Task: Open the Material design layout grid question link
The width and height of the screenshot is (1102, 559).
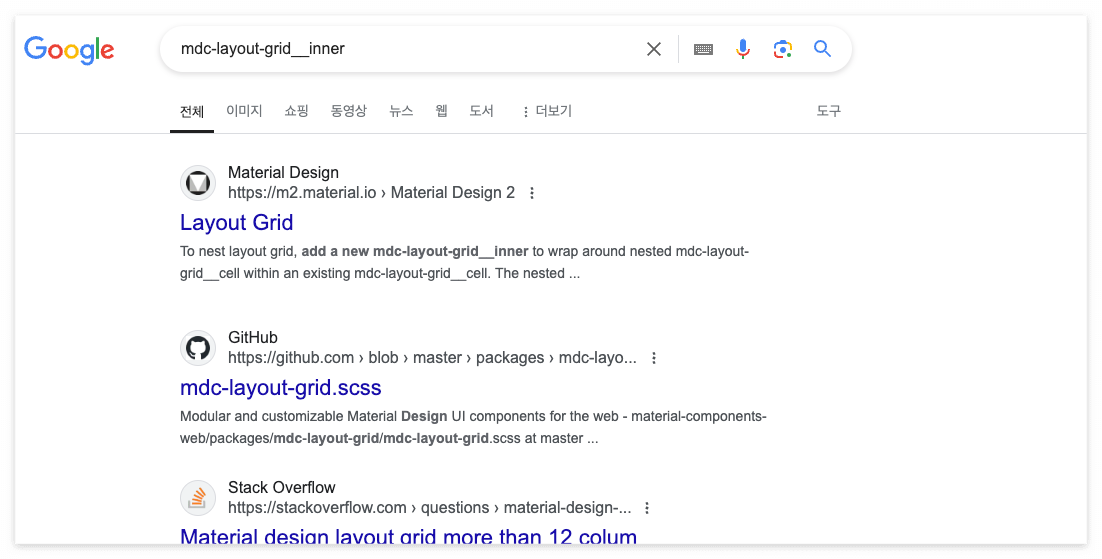Action: pyautogui.click(x=408, y=536)
